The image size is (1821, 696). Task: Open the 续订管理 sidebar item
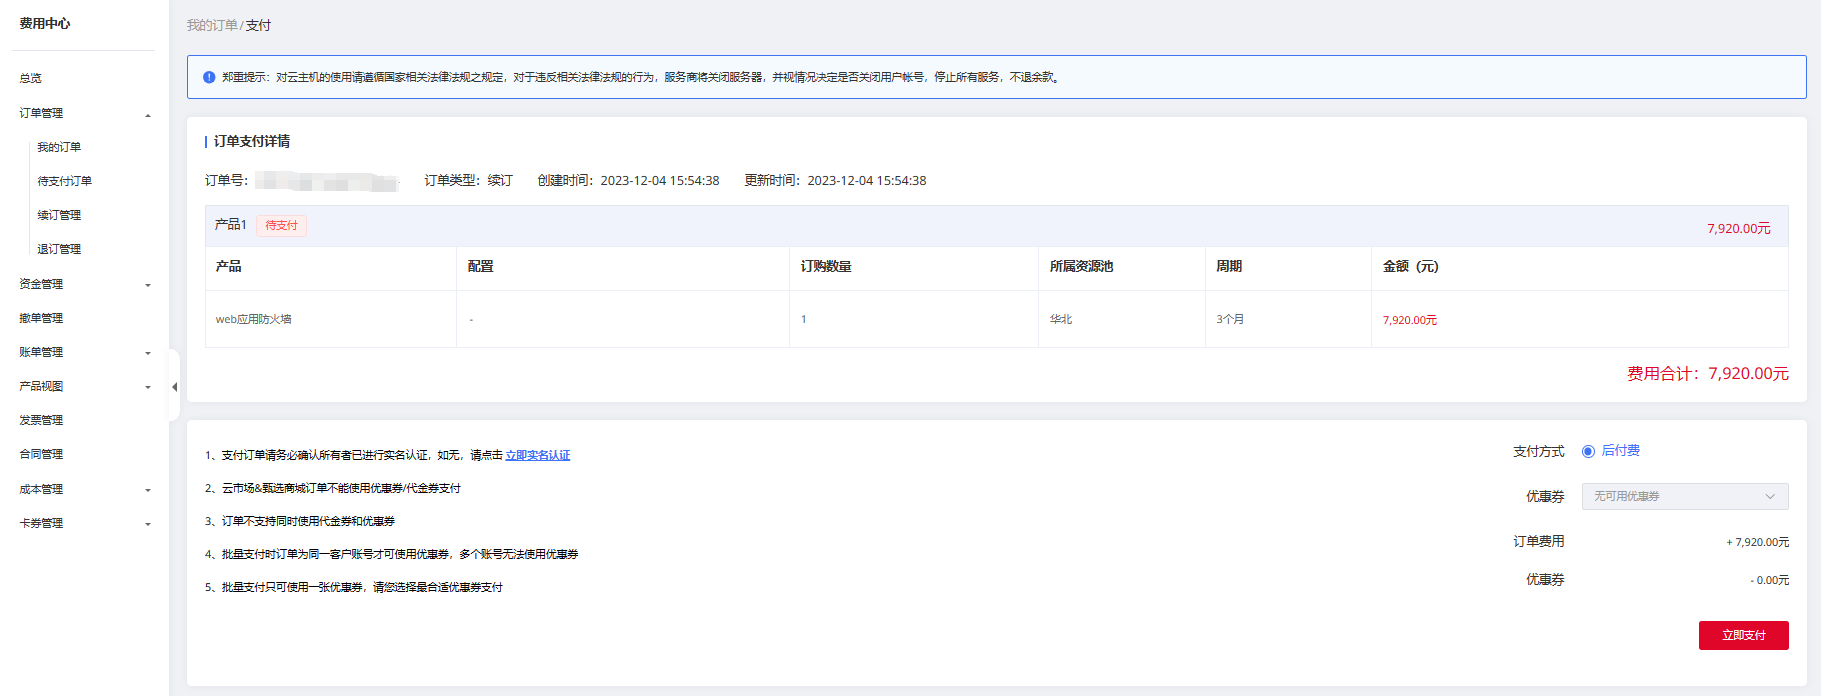pyautogui.click(x=59, y=215)
